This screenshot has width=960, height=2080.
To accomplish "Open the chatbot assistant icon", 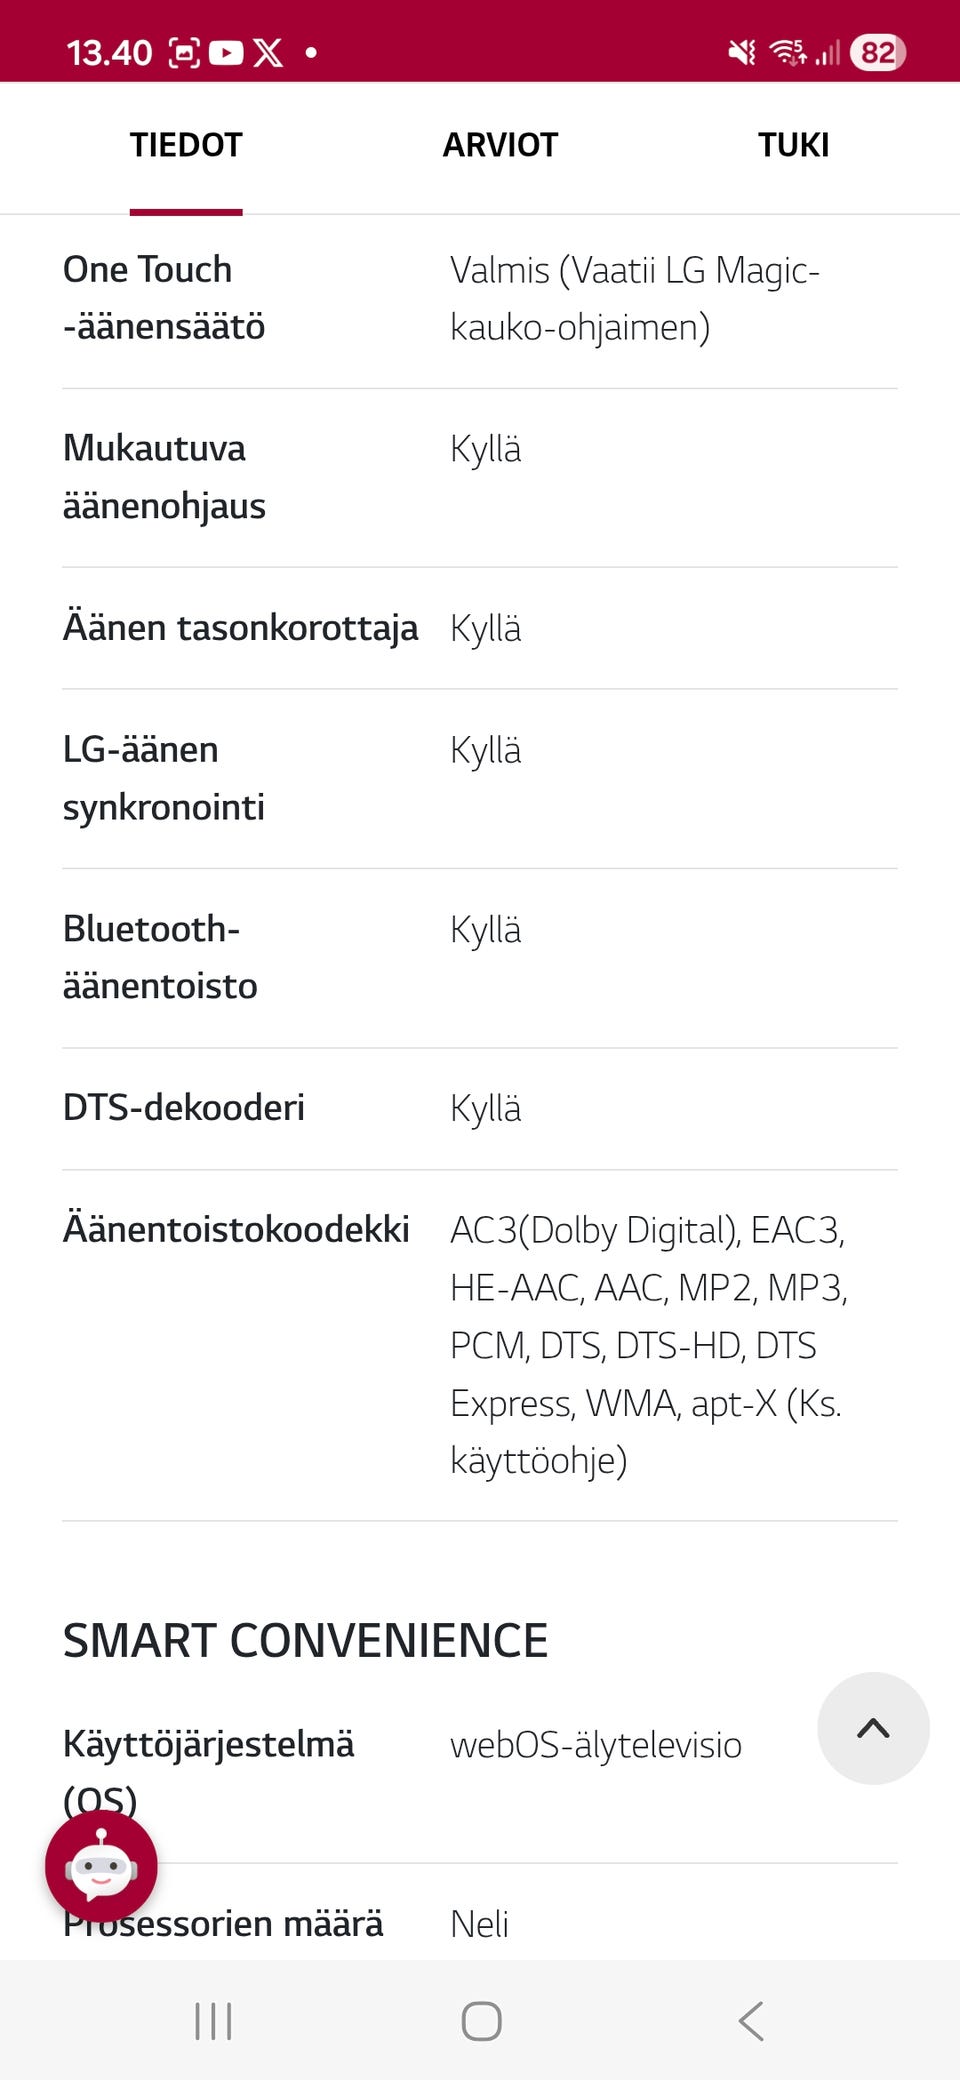I will click(x=101, y=1866).
